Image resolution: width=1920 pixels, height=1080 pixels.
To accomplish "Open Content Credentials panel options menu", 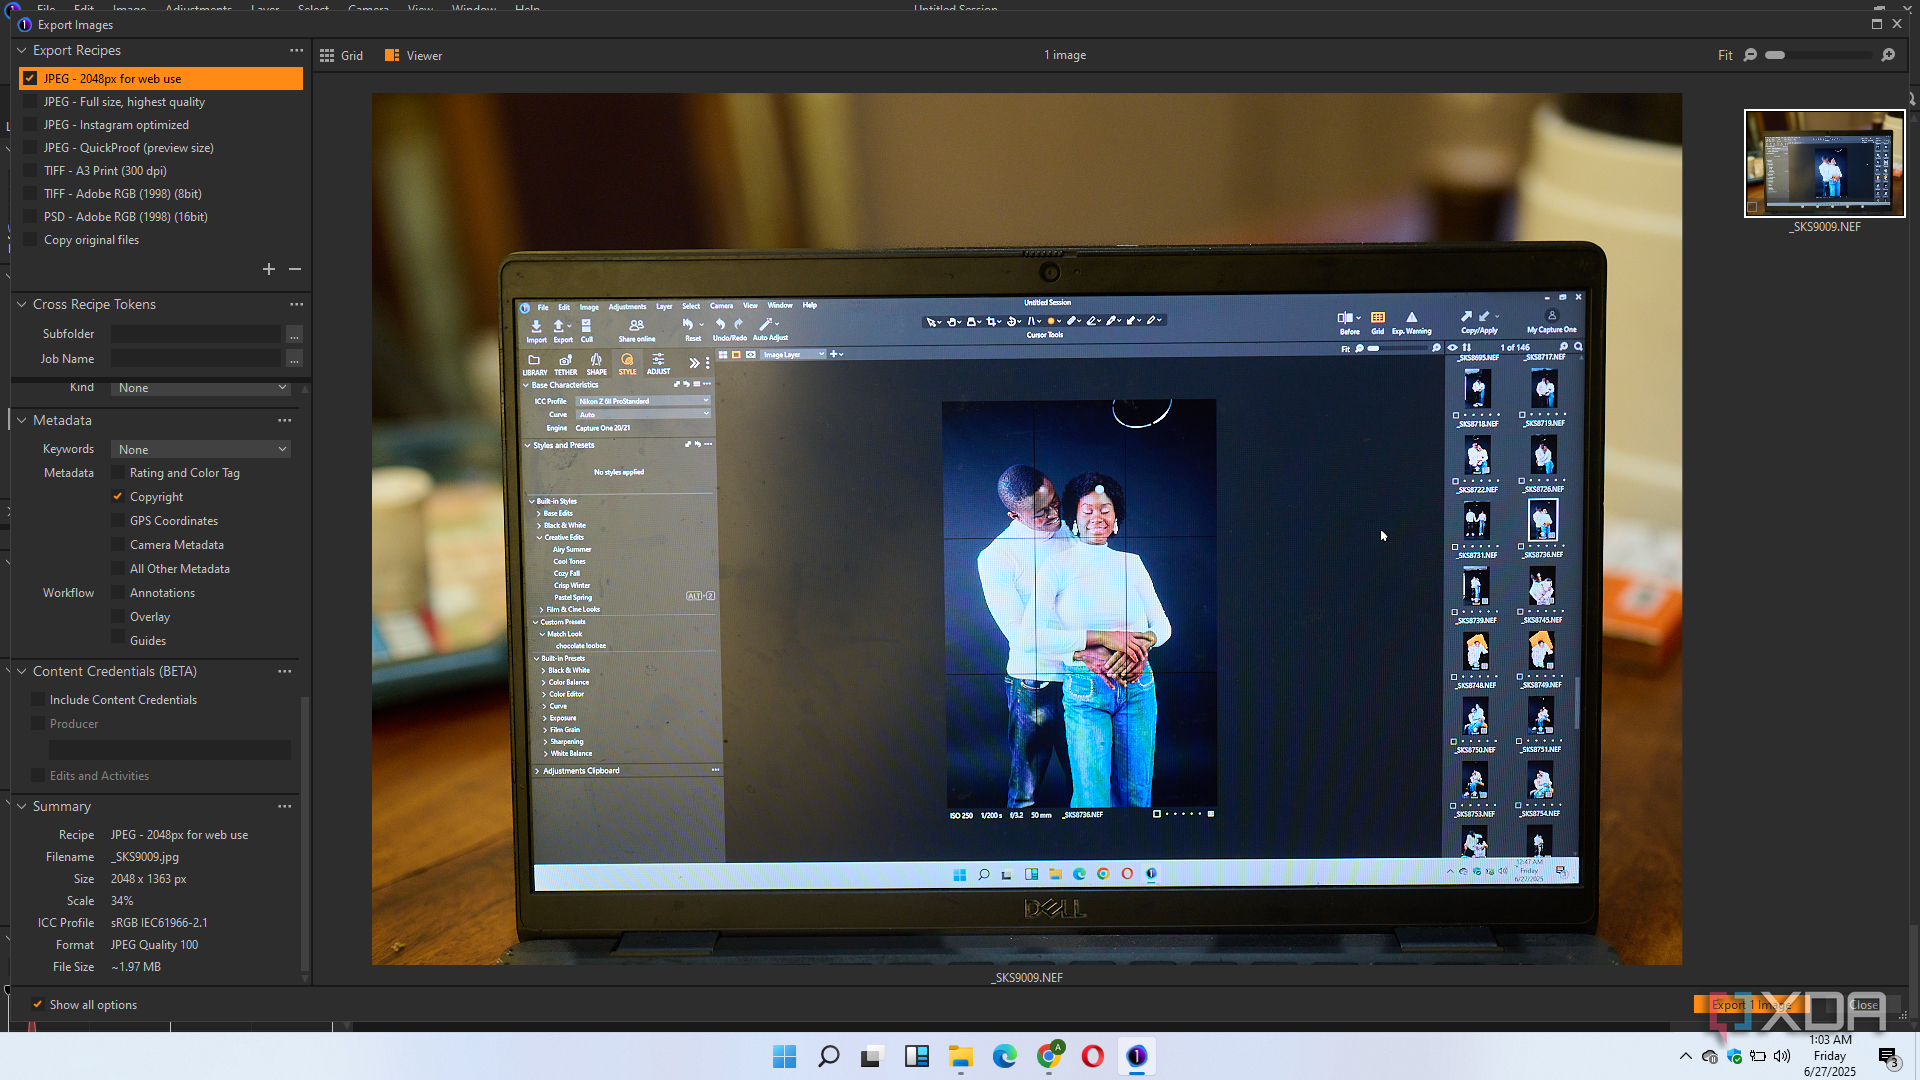I will point(285,671).
